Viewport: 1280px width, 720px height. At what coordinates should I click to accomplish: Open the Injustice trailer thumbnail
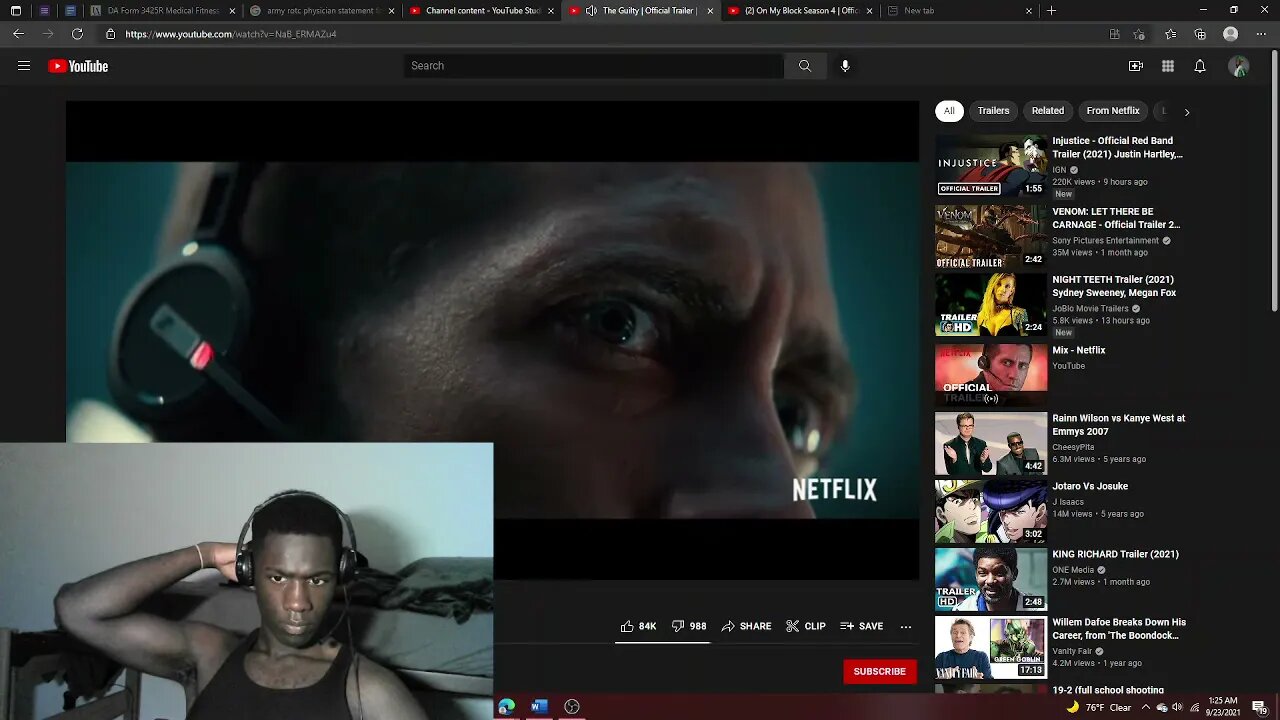click(x=991, y=166)
